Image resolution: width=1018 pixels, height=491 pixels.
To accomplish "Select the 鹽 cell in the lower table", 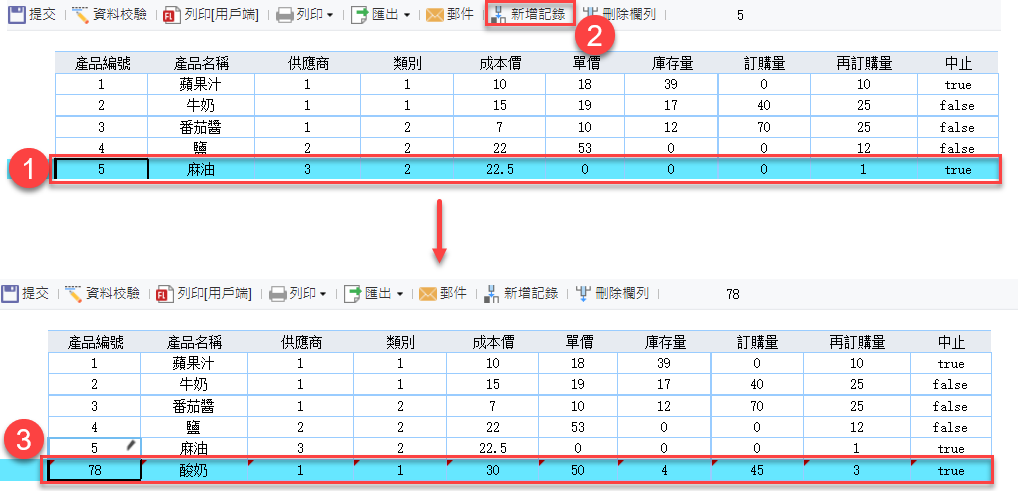I will (194, 427).
